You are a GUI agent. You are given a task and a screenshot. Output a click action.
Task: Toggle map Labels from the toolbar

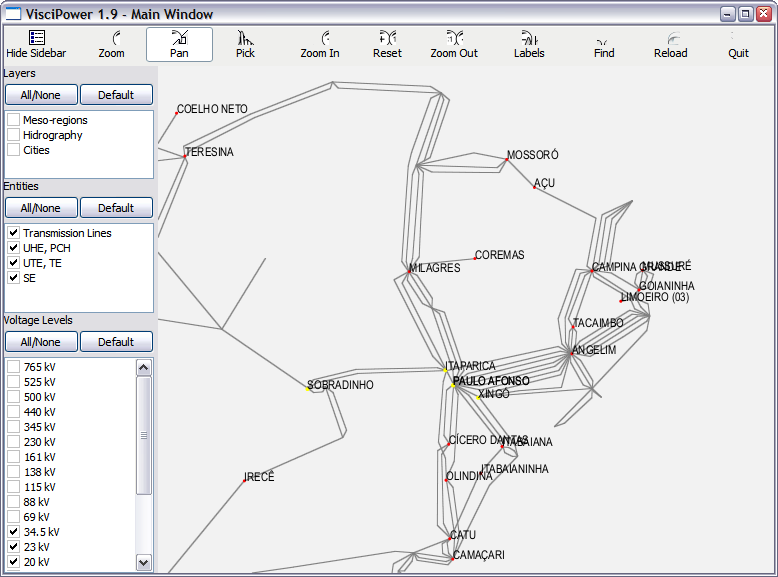point(529,45)
